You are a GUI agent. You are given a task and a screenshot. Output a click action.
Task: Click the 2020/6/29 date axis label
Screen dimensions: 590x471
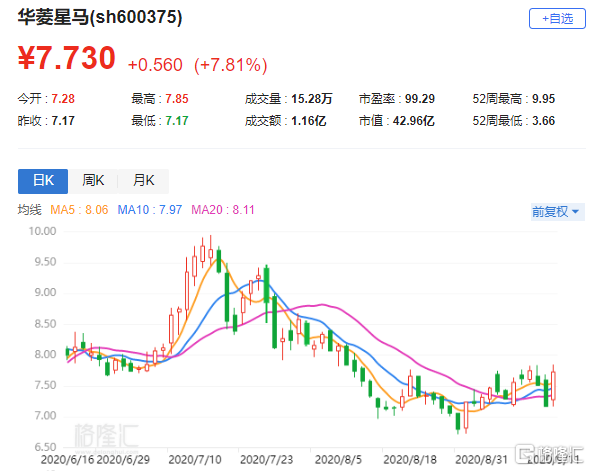coord(123,460)
